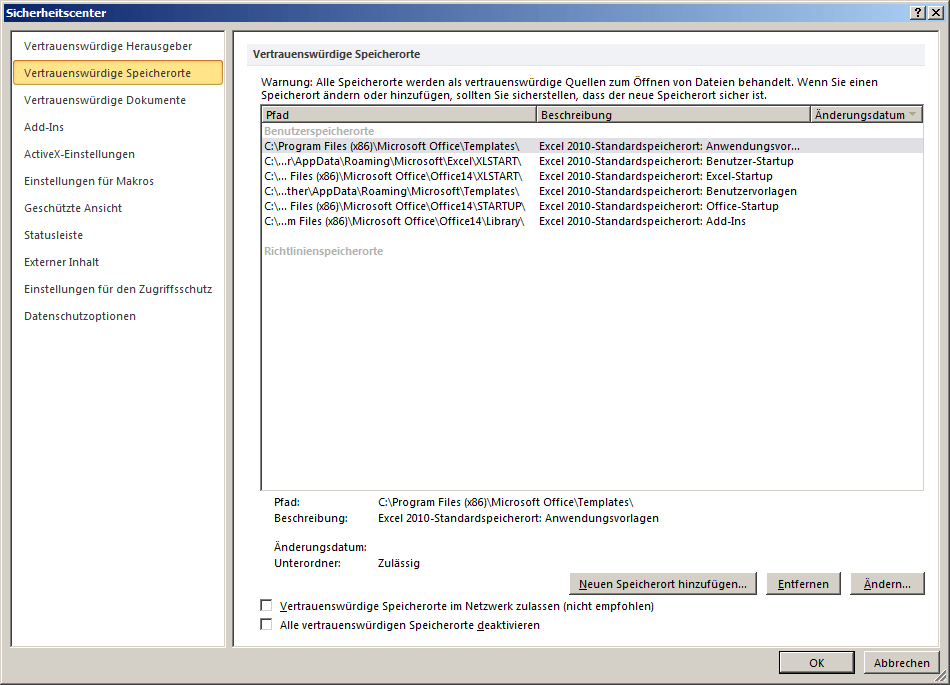
Task: Click Neuen Speicherort hinzufügen button
Action: (x=663, y=584)
